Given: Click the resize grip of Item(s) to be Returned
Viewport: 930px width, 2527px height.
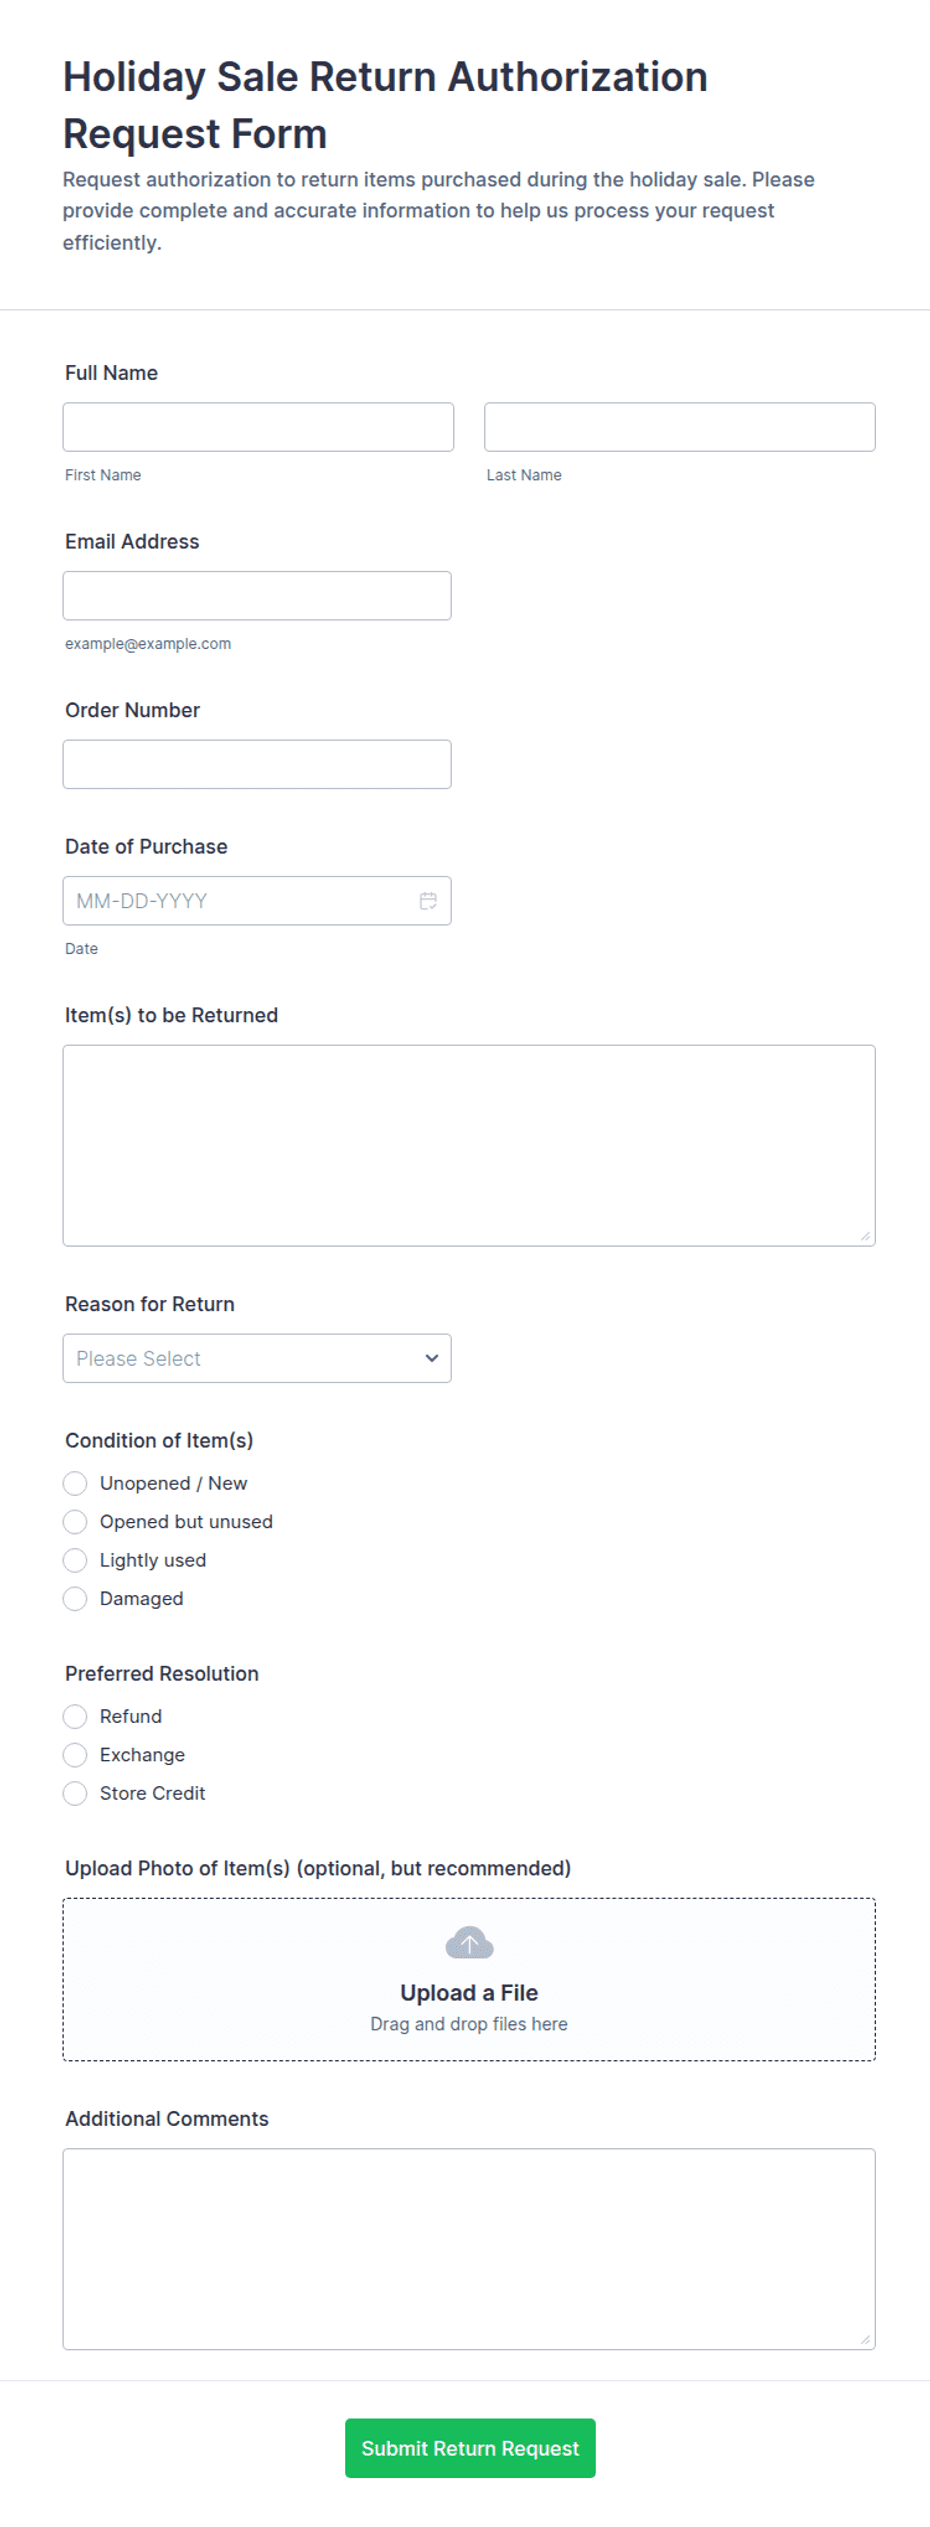Looking at the screenshot, I should pyautogui.click(x=865, y=1236).
